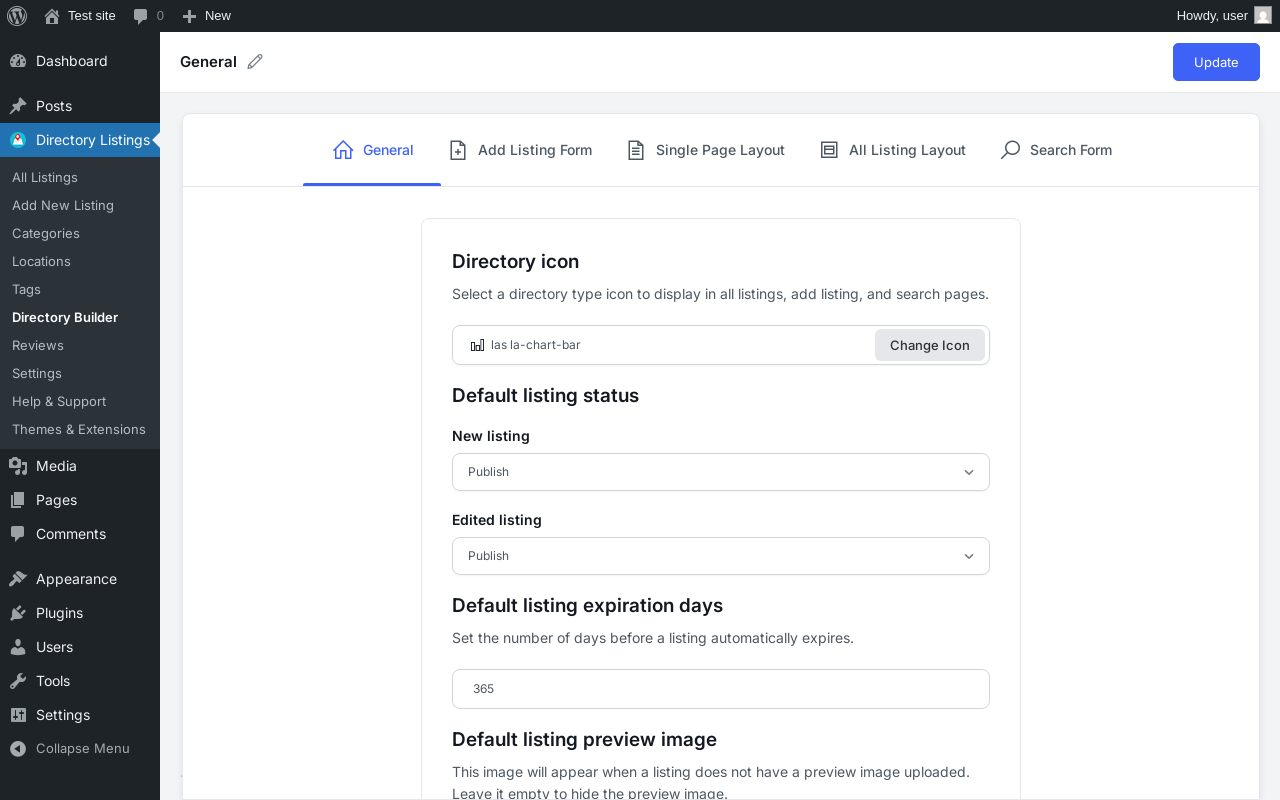The image size is (1280, 800).
Task: Click the user avatar next to Howdy
Action: (x=1263, y=16)
